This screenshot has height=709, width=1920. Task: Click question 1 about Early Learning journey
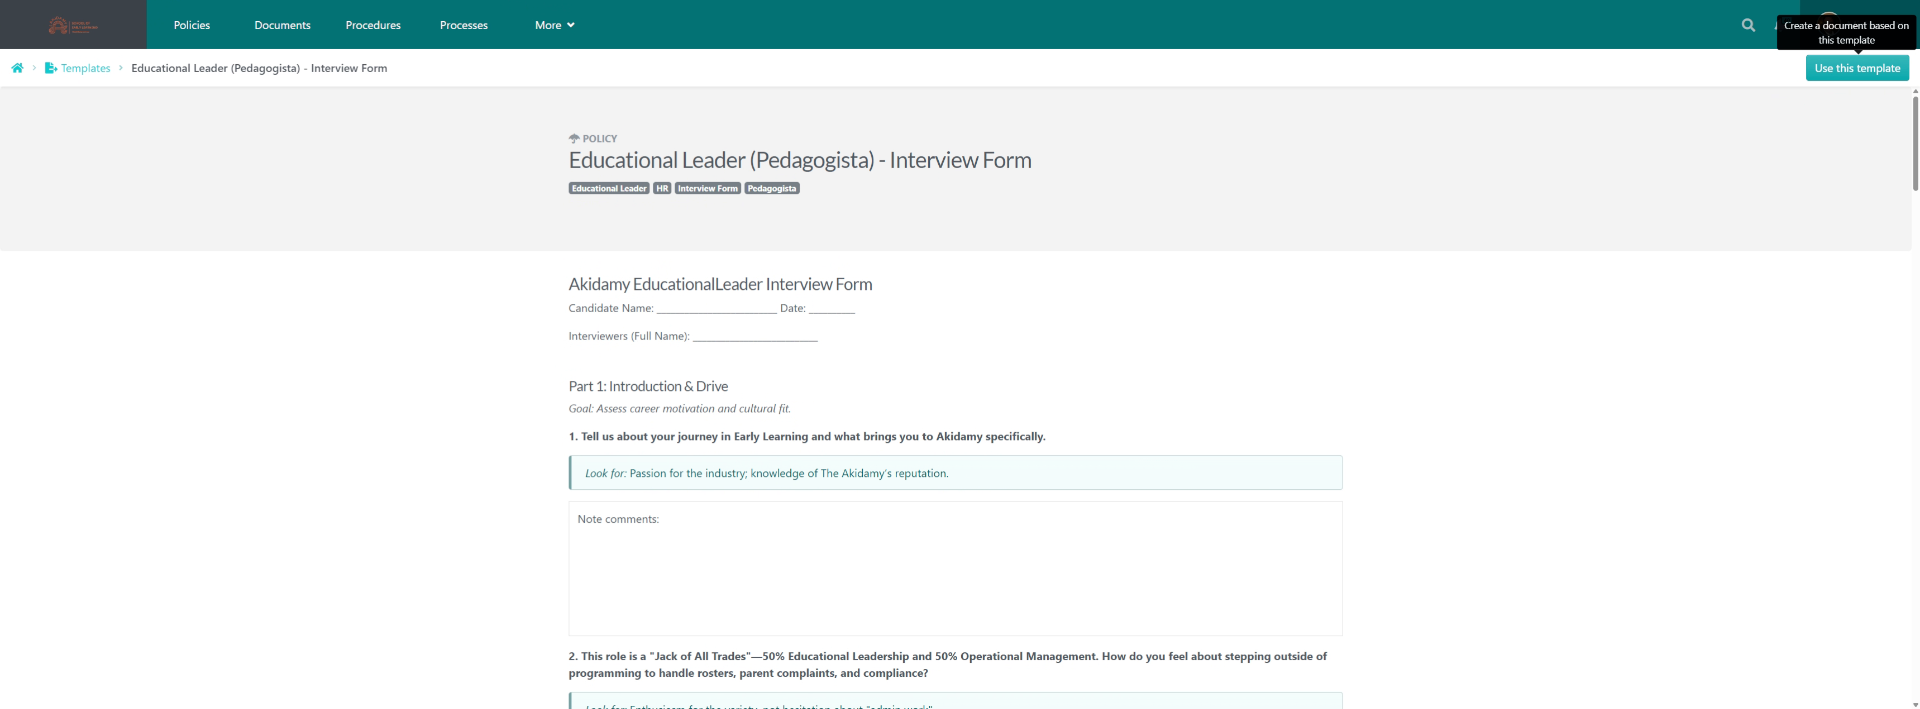pos(807,437)
